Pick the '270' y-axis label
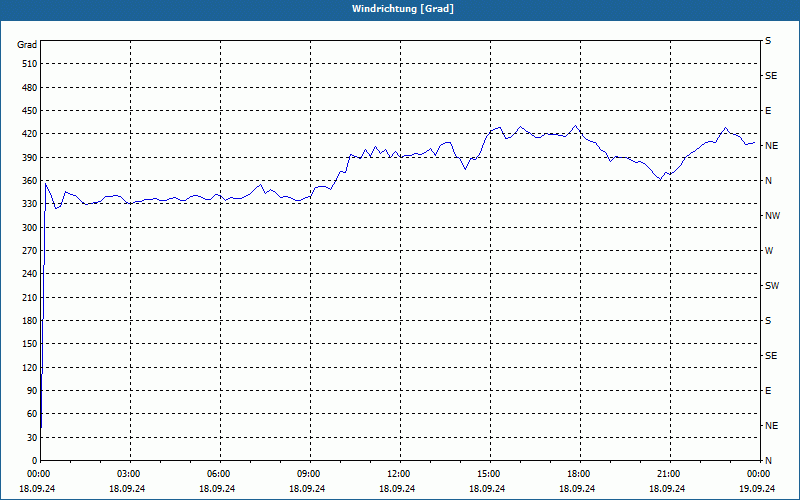 point(30,251)
